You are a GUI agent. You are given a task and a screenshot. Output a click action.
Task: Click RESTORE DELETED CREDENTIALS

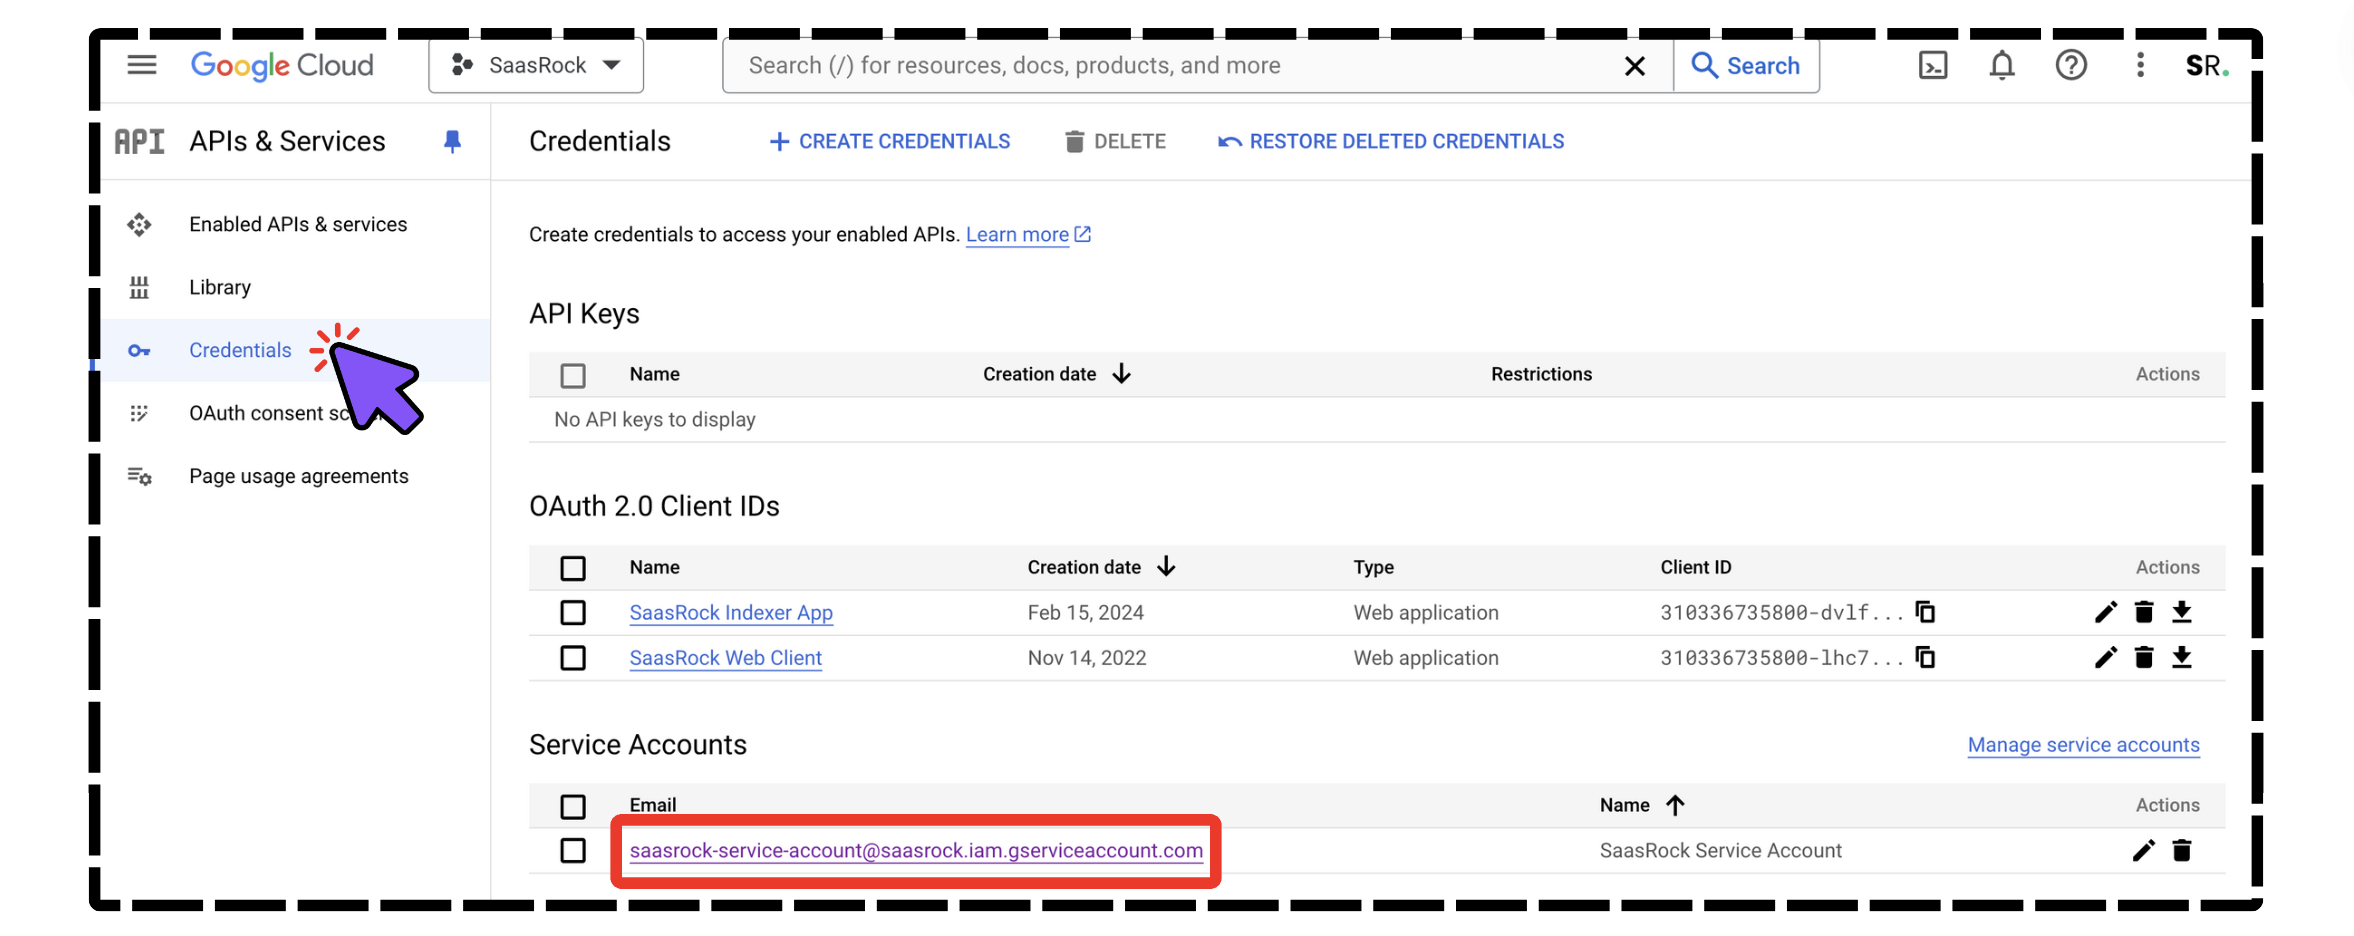(1391, 142)
